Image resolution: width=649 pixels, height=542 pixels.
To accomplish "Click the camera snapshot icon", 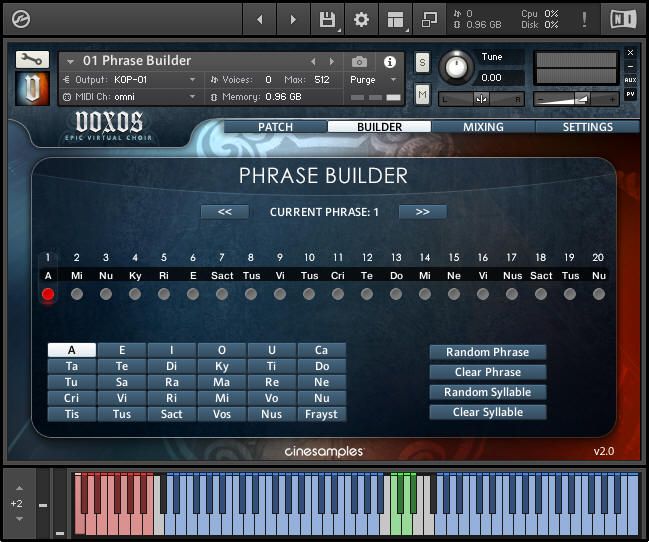I will coord(359,61).
